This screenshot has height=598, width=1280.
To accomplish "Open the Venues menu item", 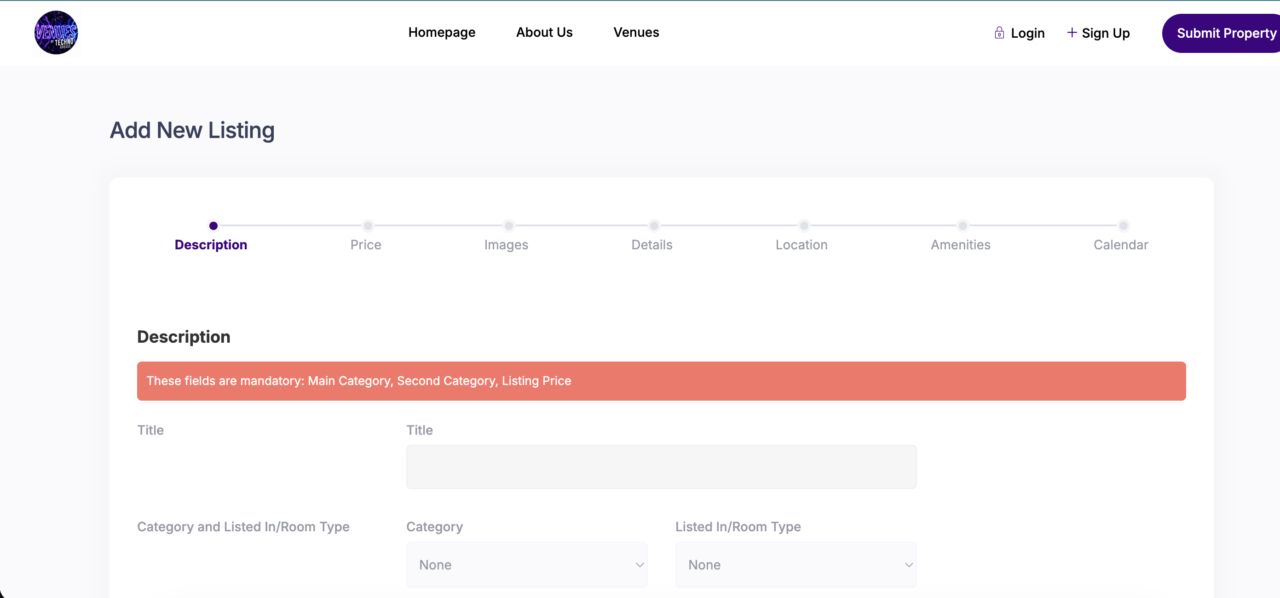I will (x=636, y=32).
